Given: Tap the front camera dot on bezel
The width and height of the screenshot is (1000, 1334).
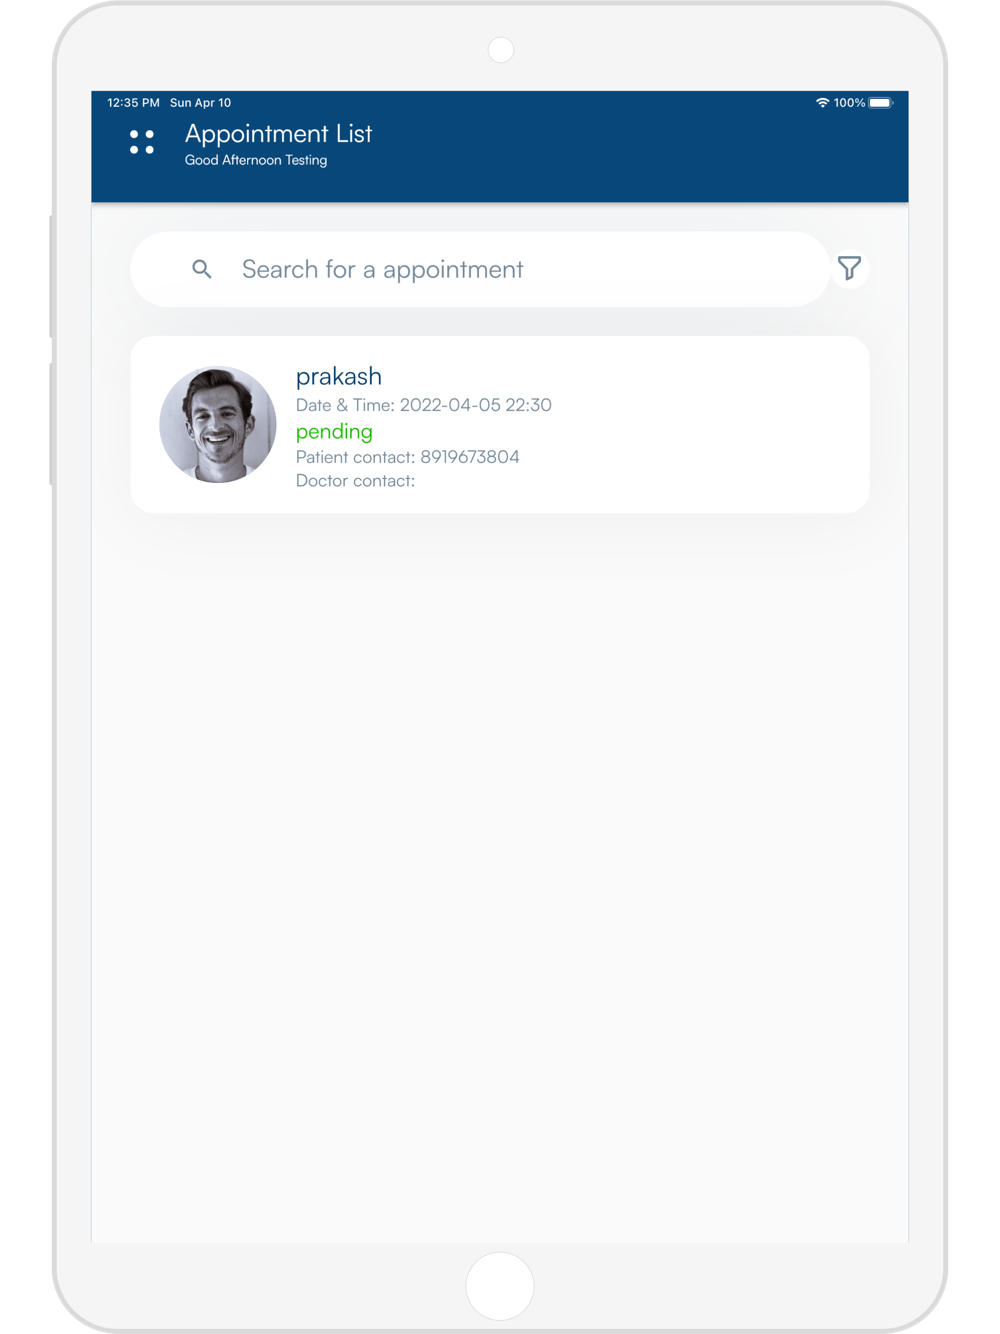Looking at the screenshot, I should coord(501,50).
